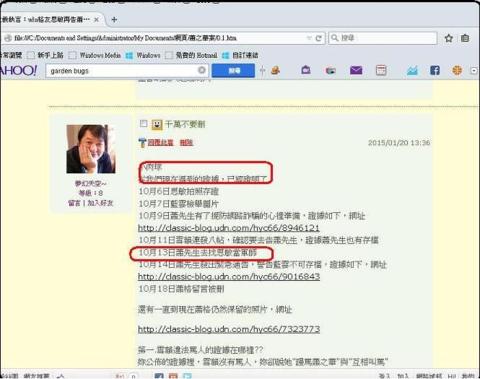
Task: Open the shopping bag icon in toolbar
Action: tap(306, 70)
